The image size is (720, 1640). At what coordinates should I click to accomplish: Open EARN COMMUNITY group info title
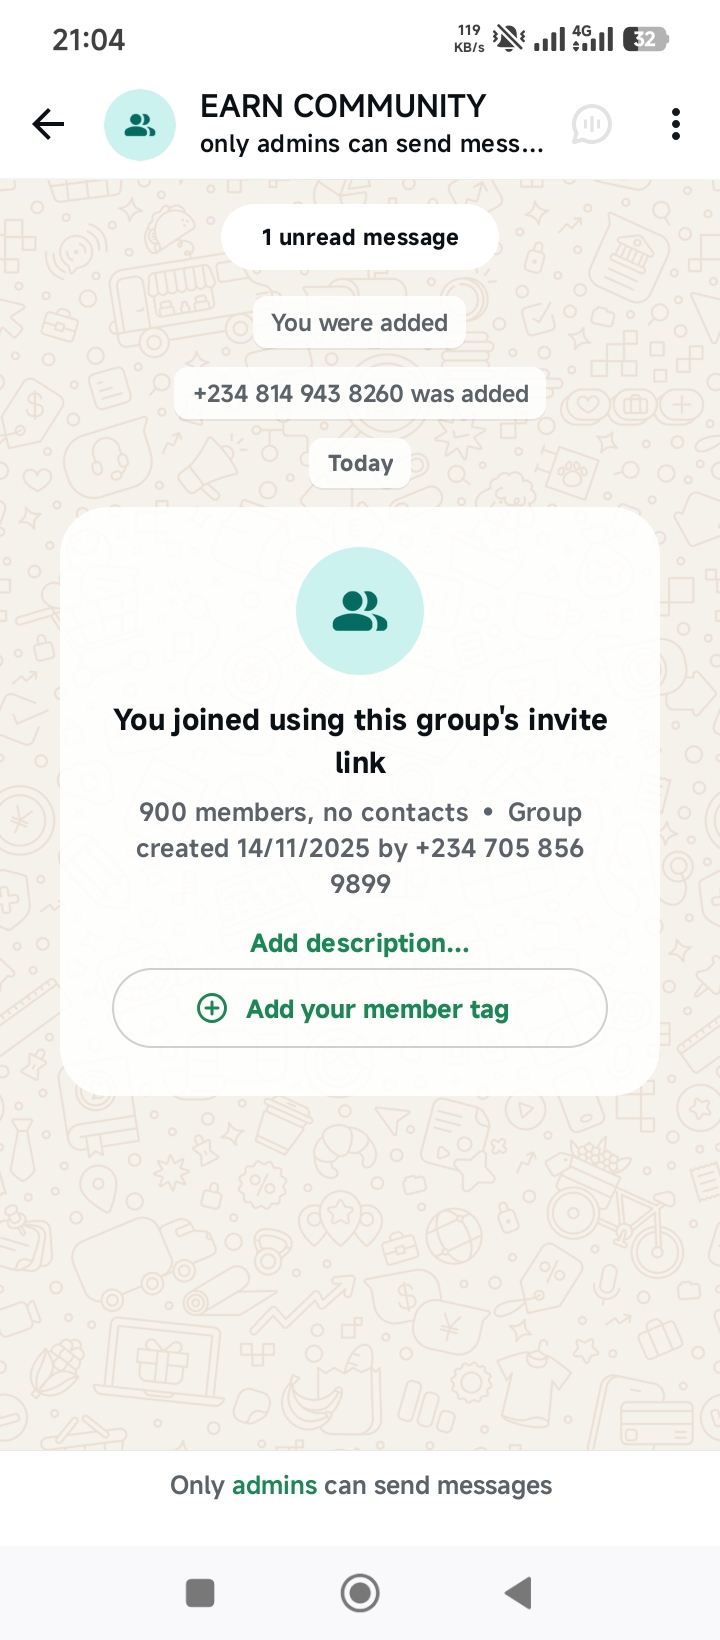click(x=342, y=106)
